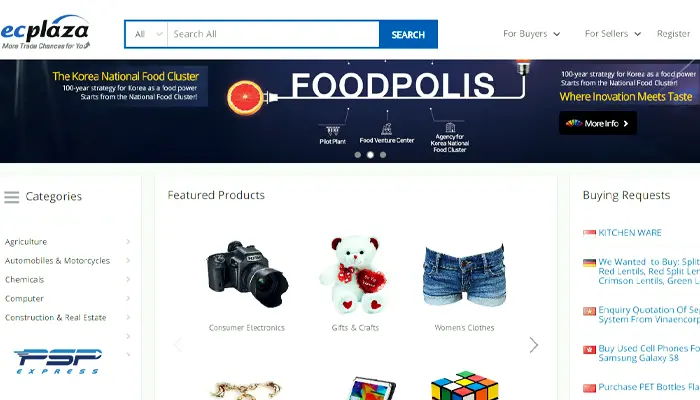Open the All search category dropdown
The image size is (700, 400).
tap(147, 34)
